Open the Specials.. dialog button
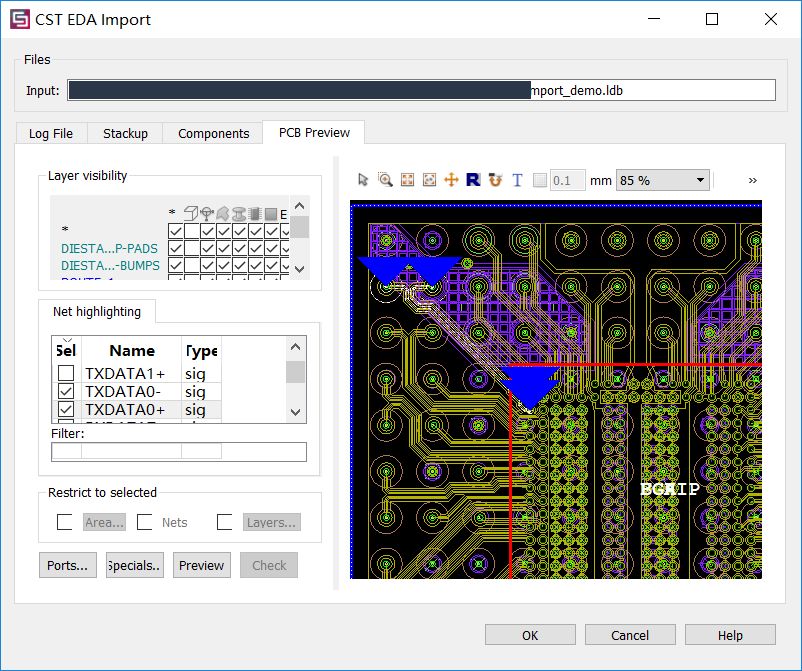 click(x=135, y=565)
